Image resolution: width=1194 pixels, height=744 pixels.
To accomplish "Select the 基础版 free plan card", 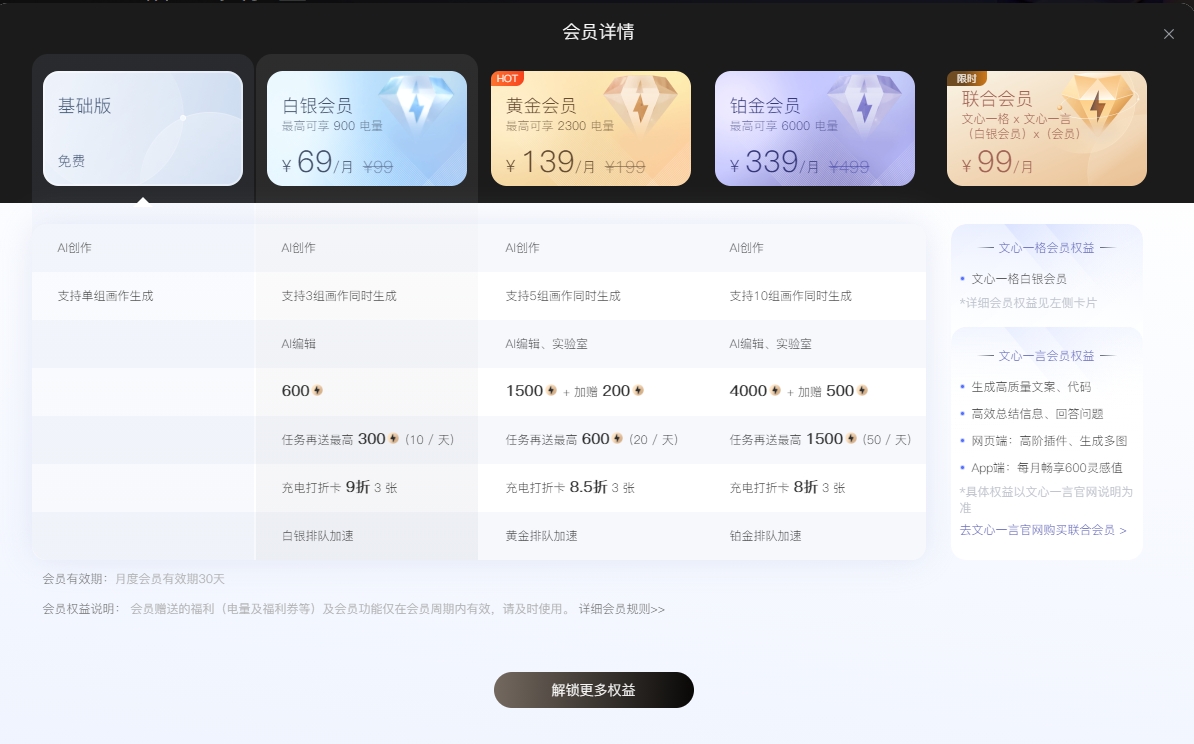I will click(x=143, y=128).
